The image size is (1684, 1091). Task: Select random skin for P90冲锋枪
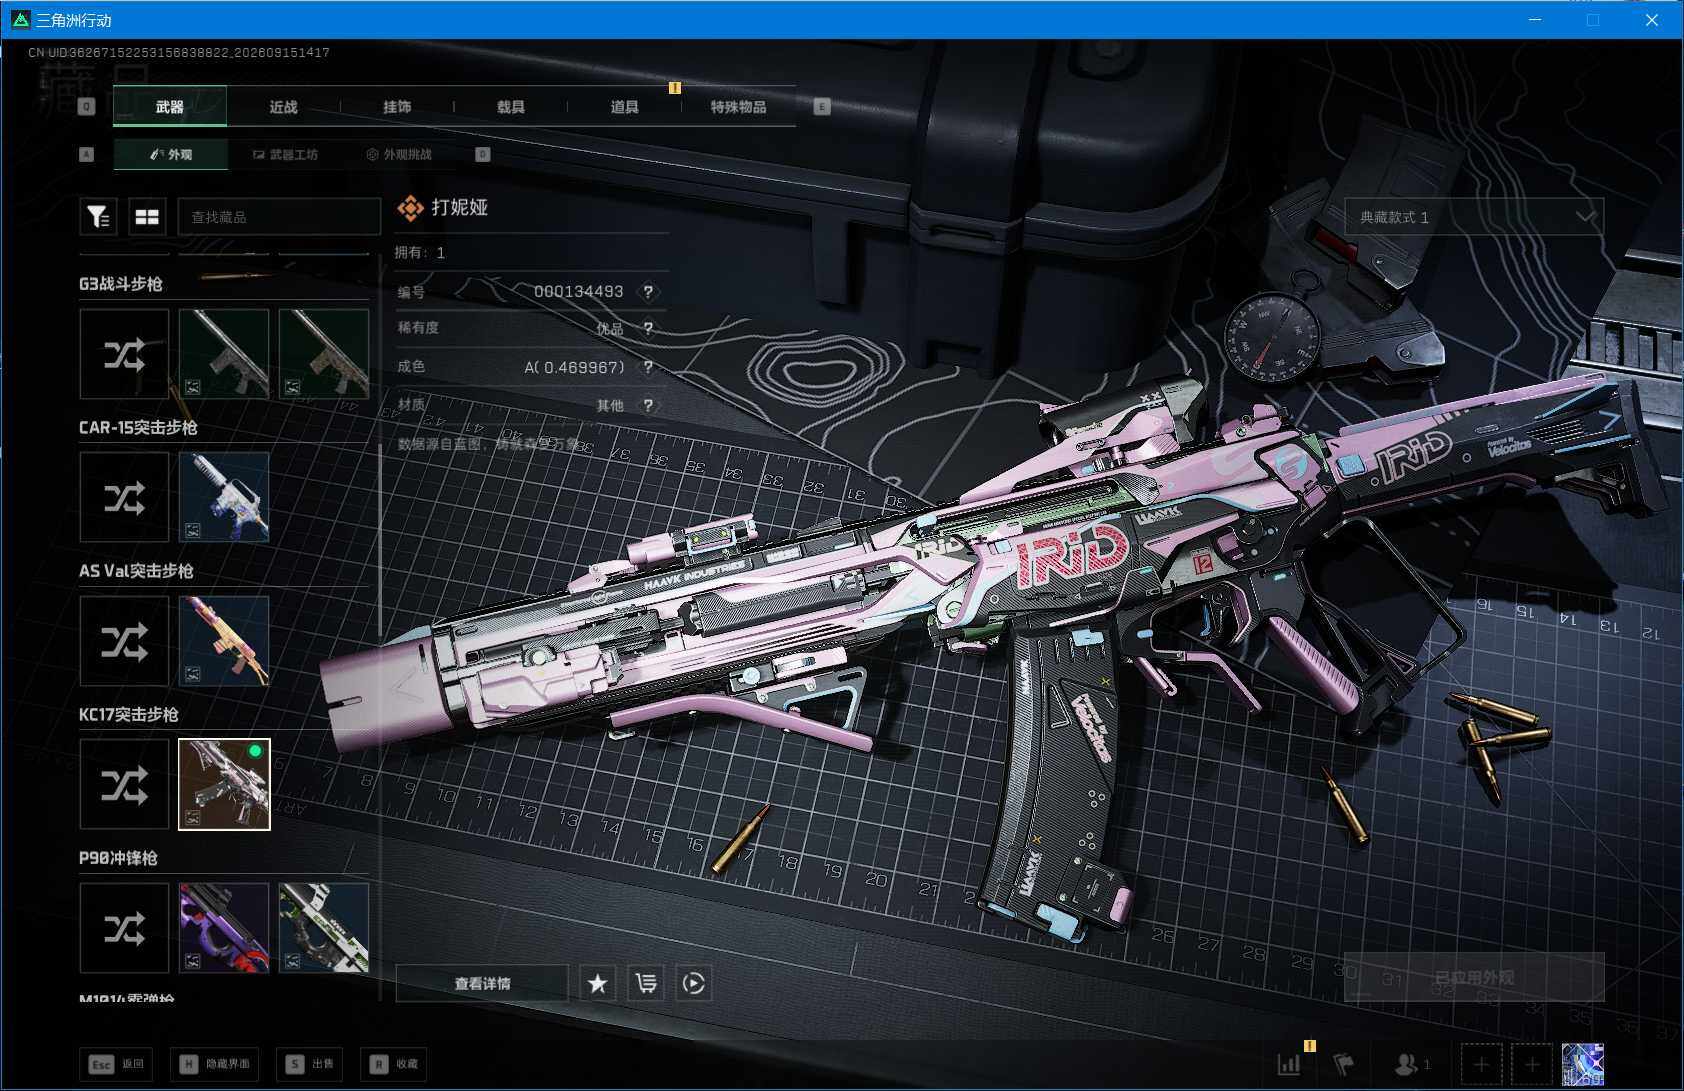click(x=124, y=928)
